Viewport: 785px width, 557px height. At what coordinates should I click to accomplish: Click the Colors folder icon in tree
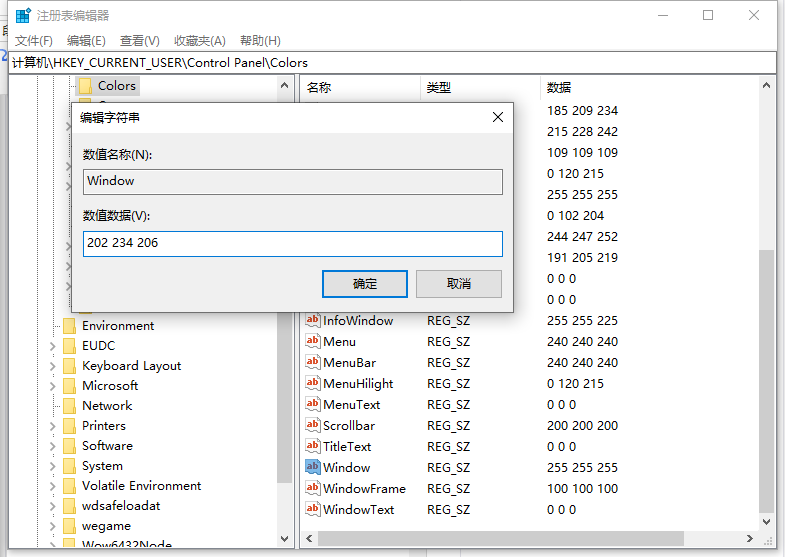[85, 86]
